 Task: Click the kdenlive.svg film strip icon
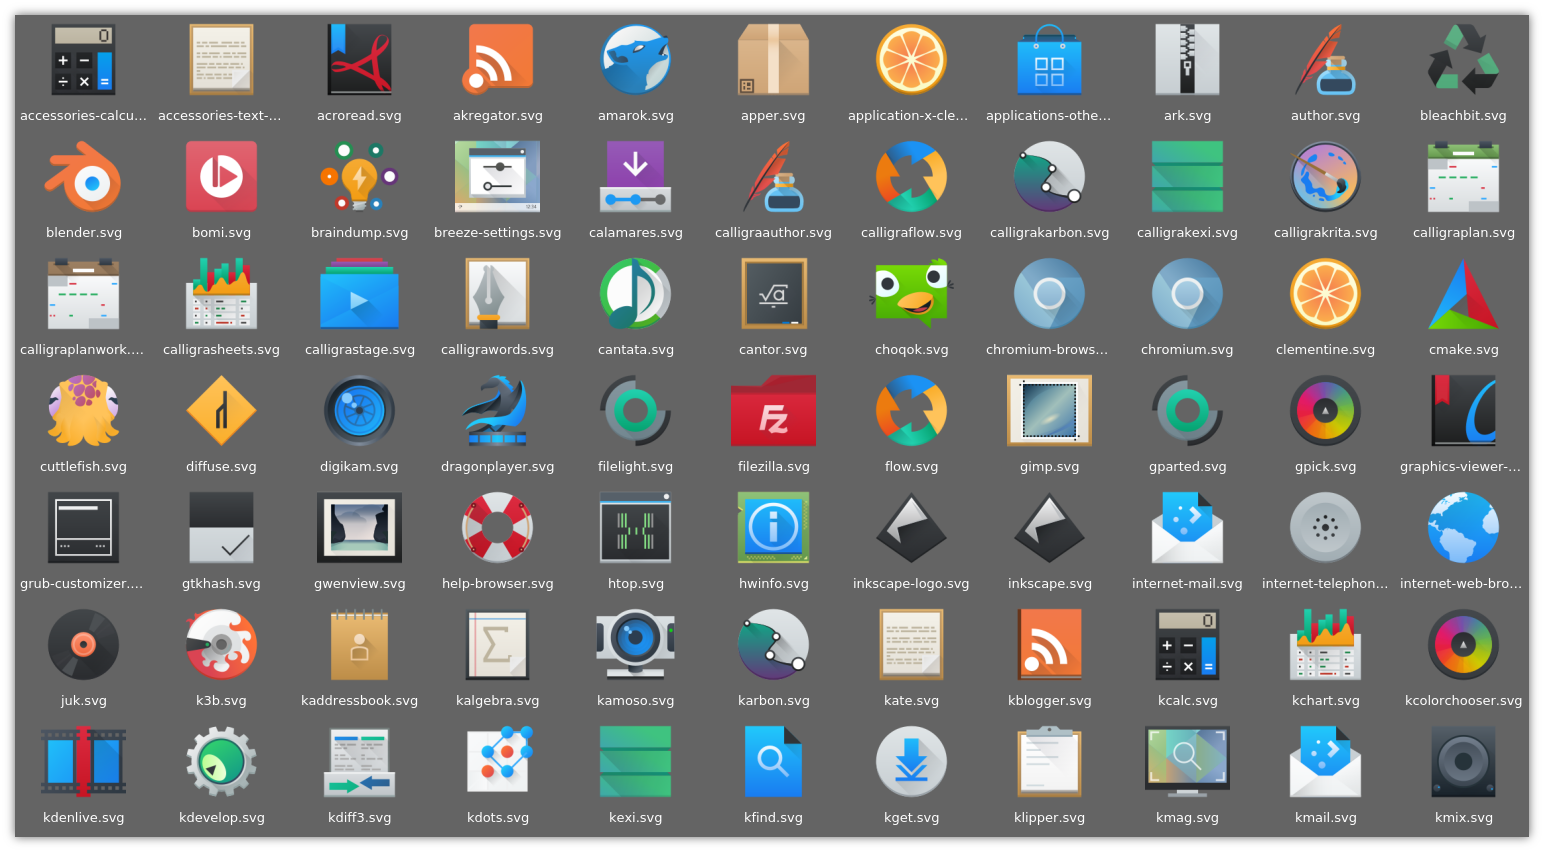pyautogui.click(x=83, y=762)
